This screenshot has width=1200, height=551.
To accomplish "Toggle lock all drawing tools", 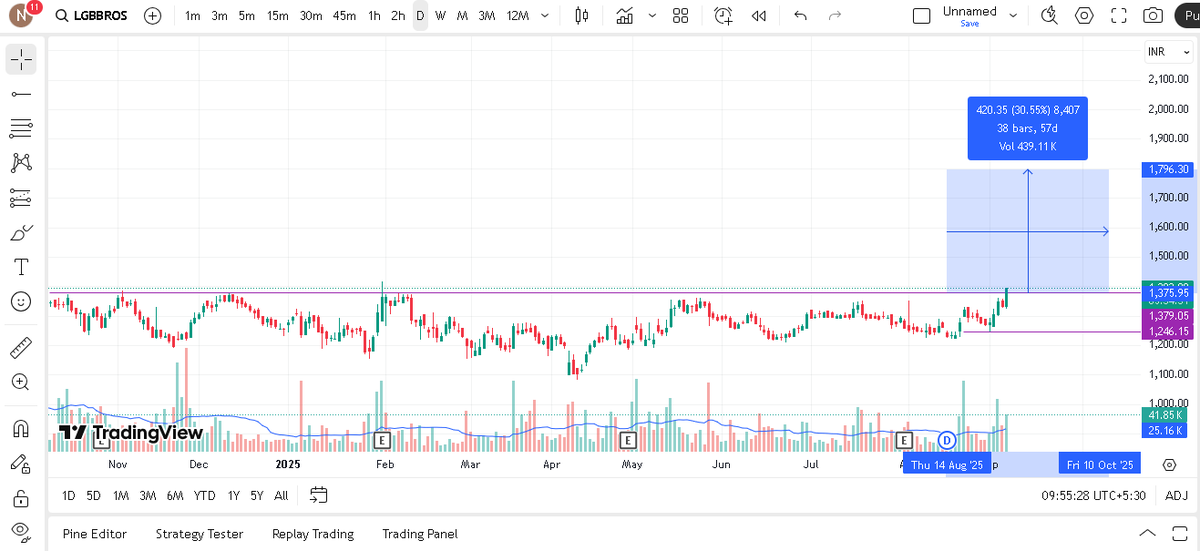I will pos(21,497).
